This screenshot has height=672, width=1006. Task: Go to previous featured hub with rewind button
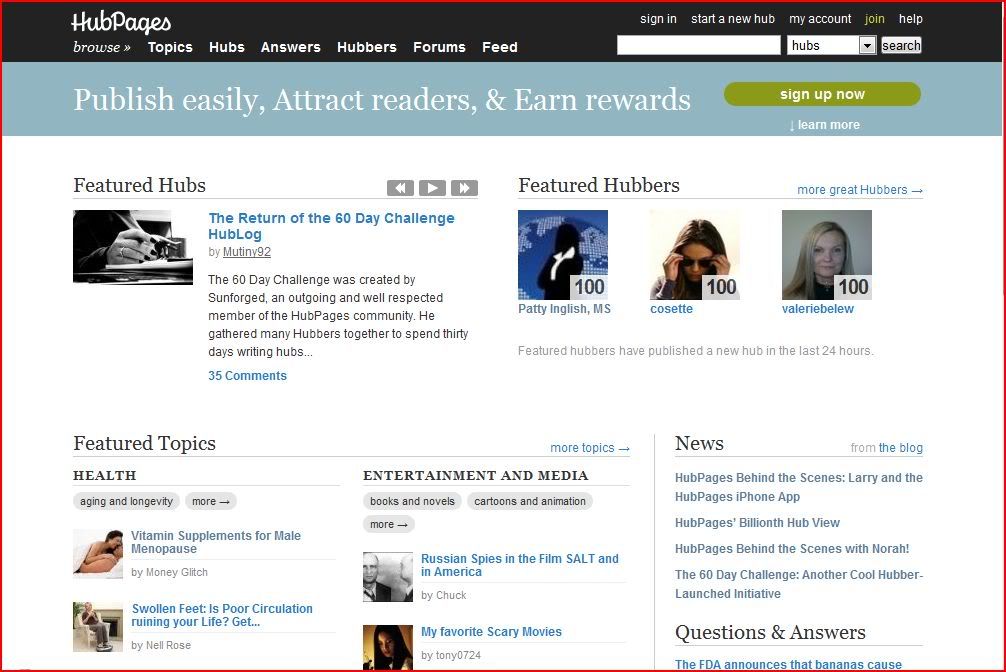click(x=400, y=188)
